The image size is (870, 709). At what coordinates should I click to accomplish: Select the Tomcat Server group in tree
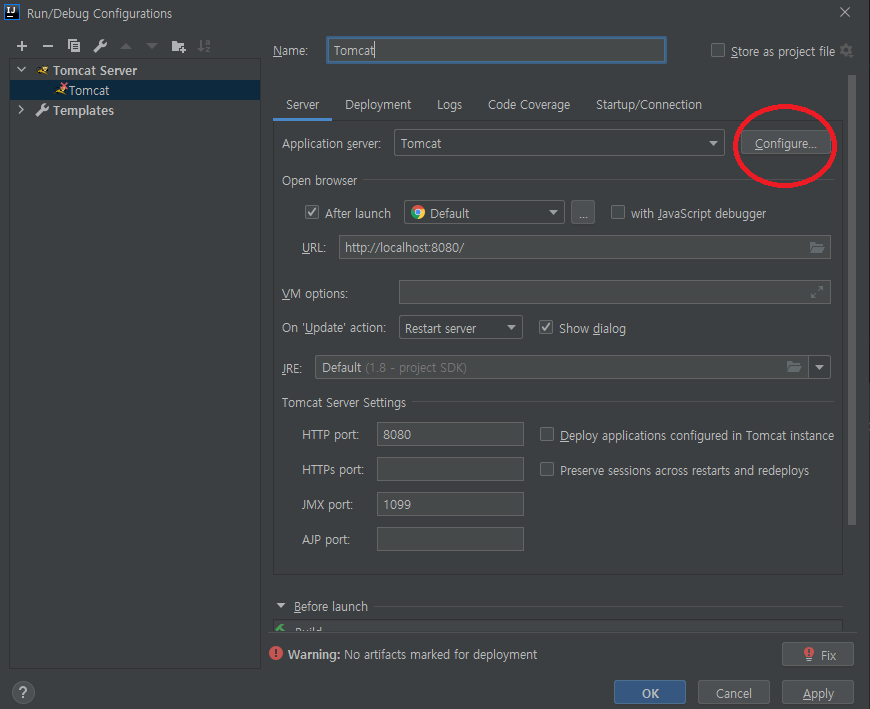tap(135, 70)
